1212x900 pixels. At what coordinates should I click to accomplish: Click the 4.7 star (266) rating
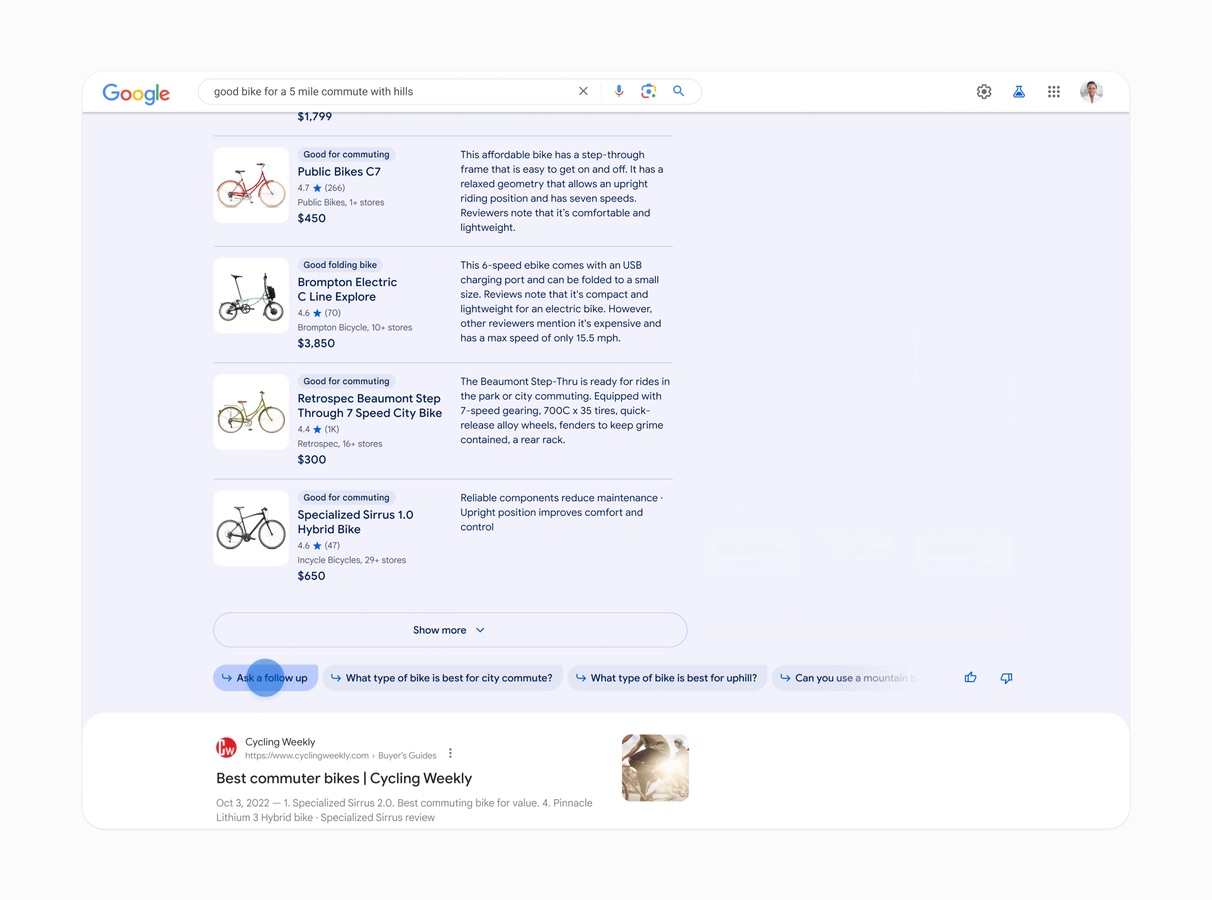pos(321,188)
